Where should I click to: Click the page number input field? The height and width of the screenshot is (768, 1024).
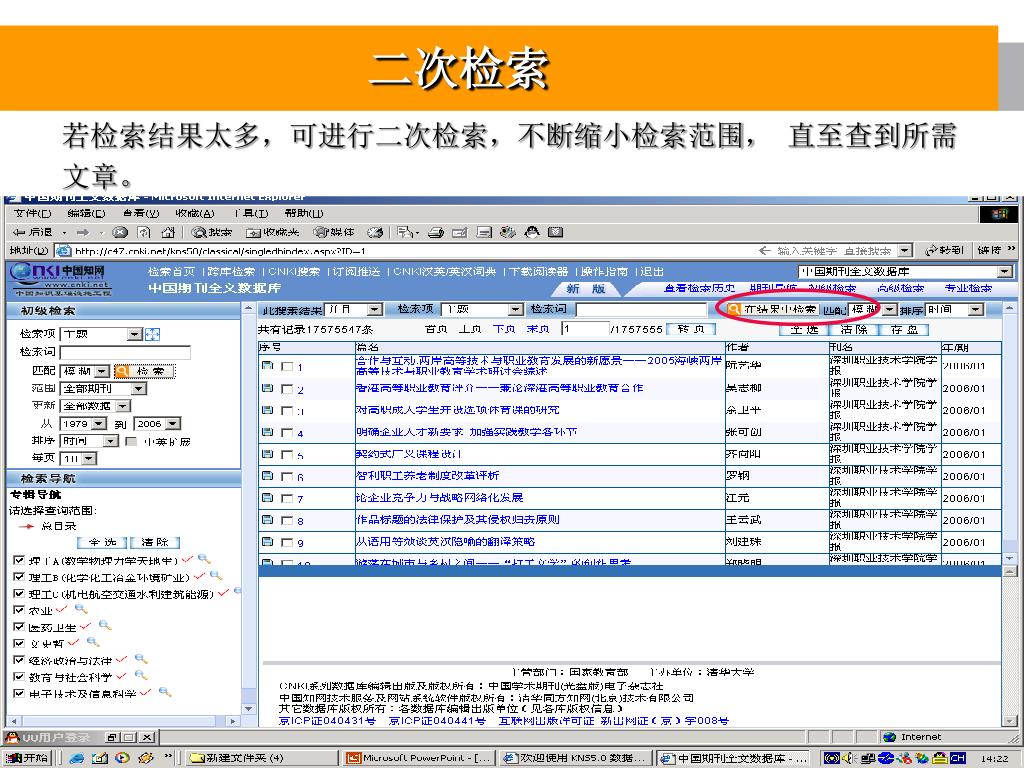tap(585, 329)
